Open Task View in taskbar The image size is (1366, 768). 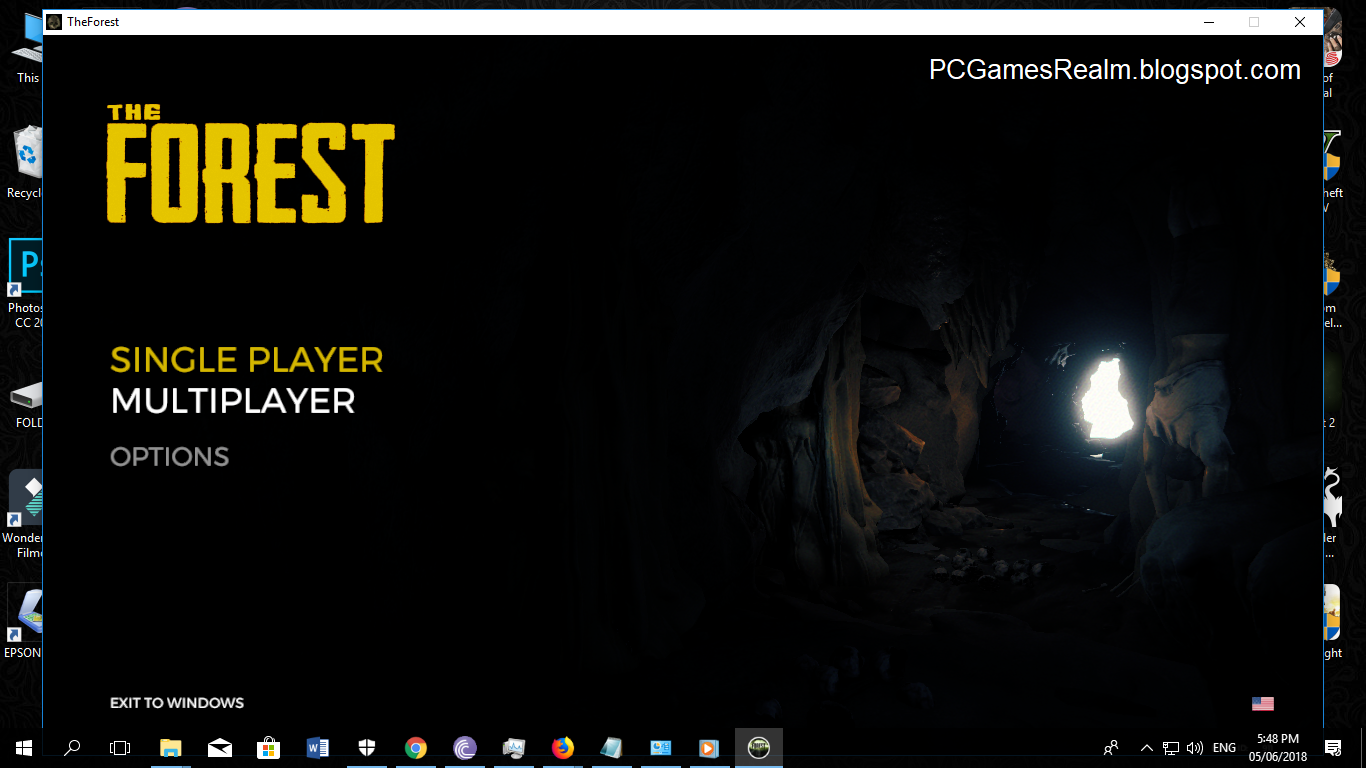(x=120, y=748)
